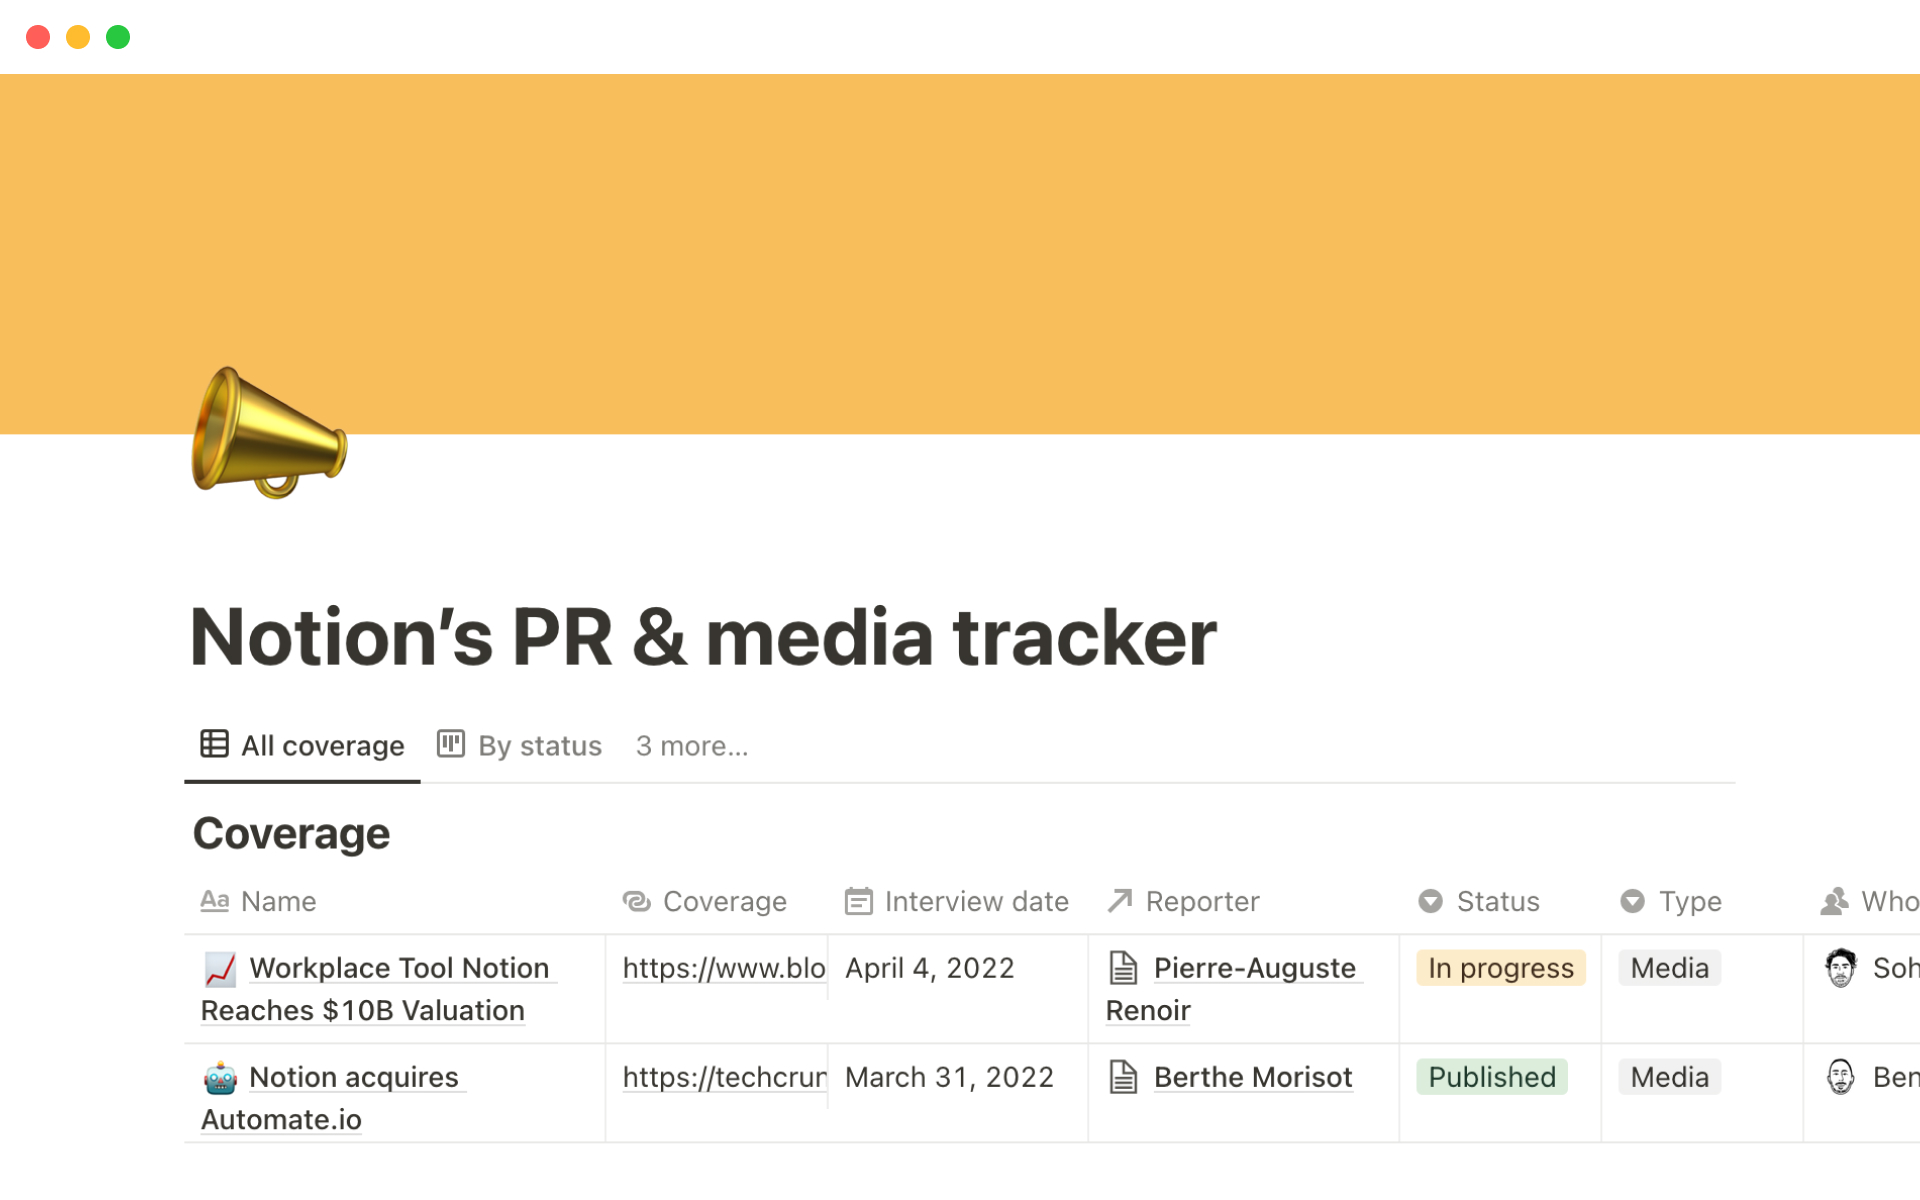Click the page icon next to Berthe Morisot
This screenshot has width=1920, height=1200.
(x=1123, y=1077)
